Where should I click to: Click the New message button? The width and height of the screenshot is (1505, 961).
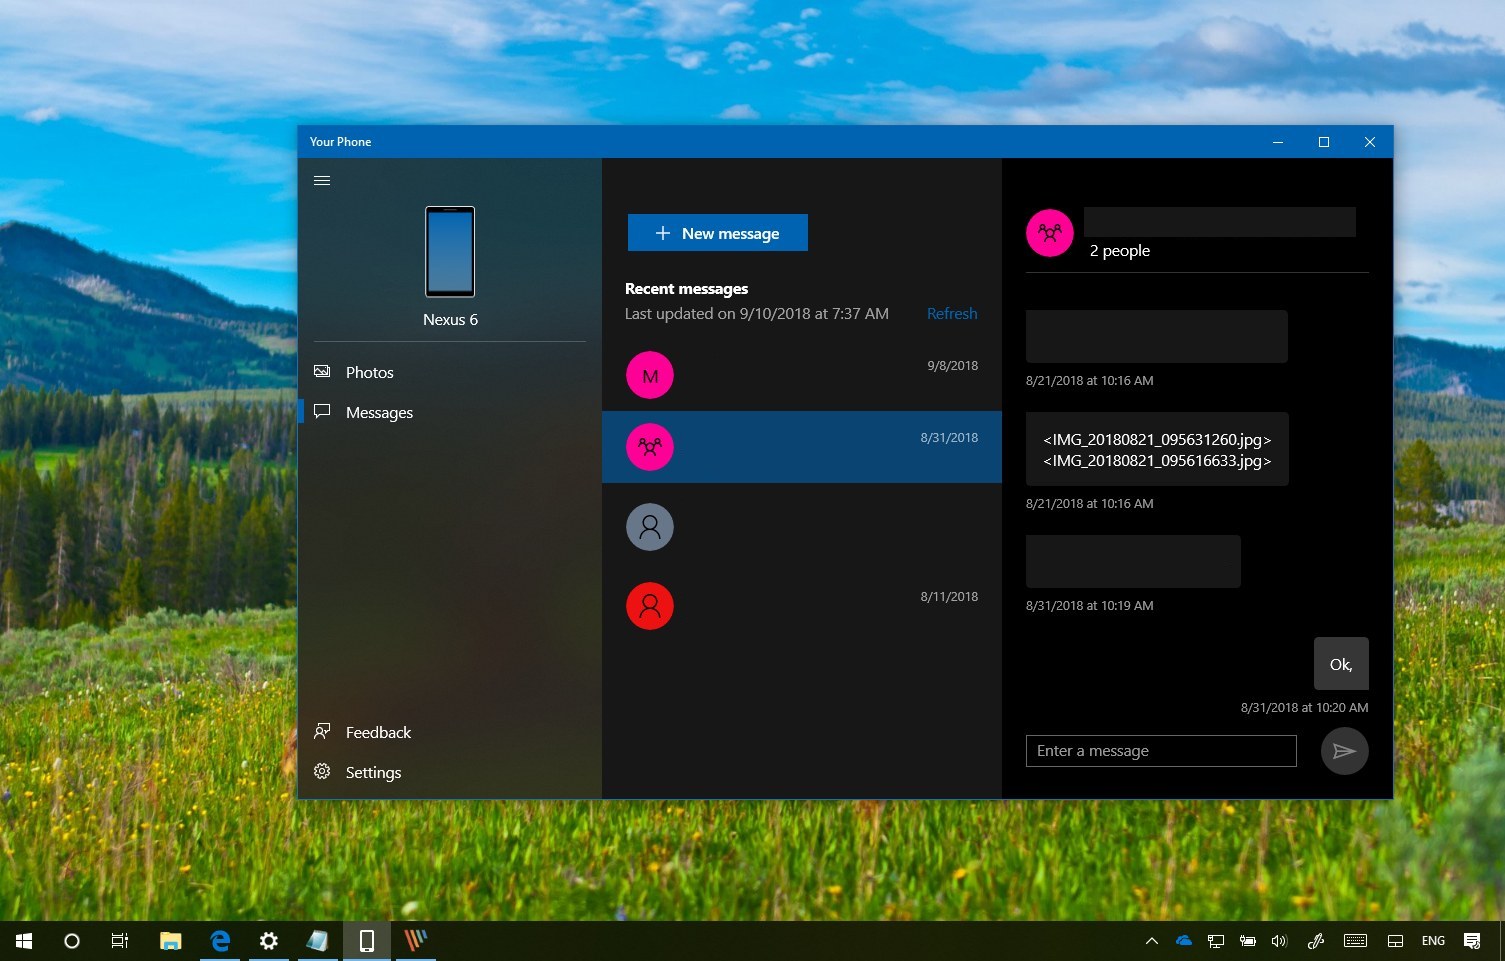tap(717, 232)
